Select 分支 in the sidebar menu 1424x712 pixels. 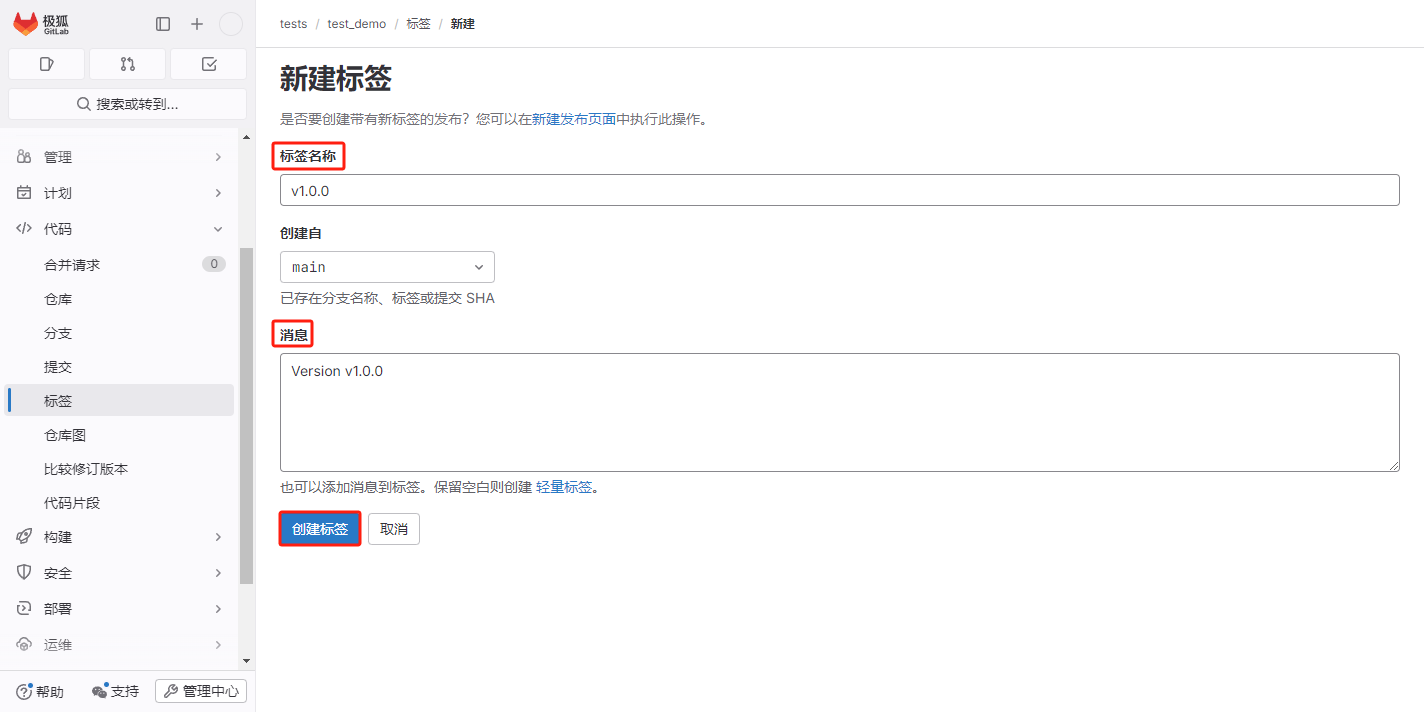coord(58,333)
